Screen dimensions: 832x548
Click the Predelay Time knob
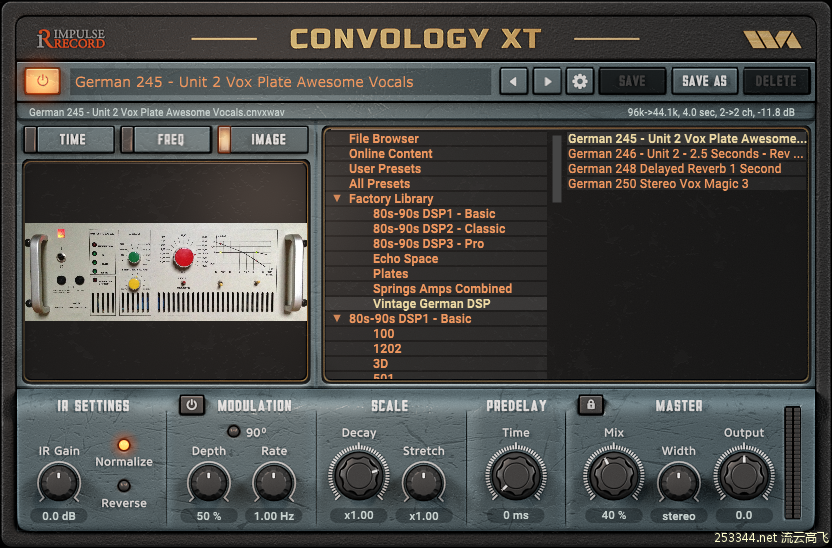pyautogui.click(x=516, y=473)
